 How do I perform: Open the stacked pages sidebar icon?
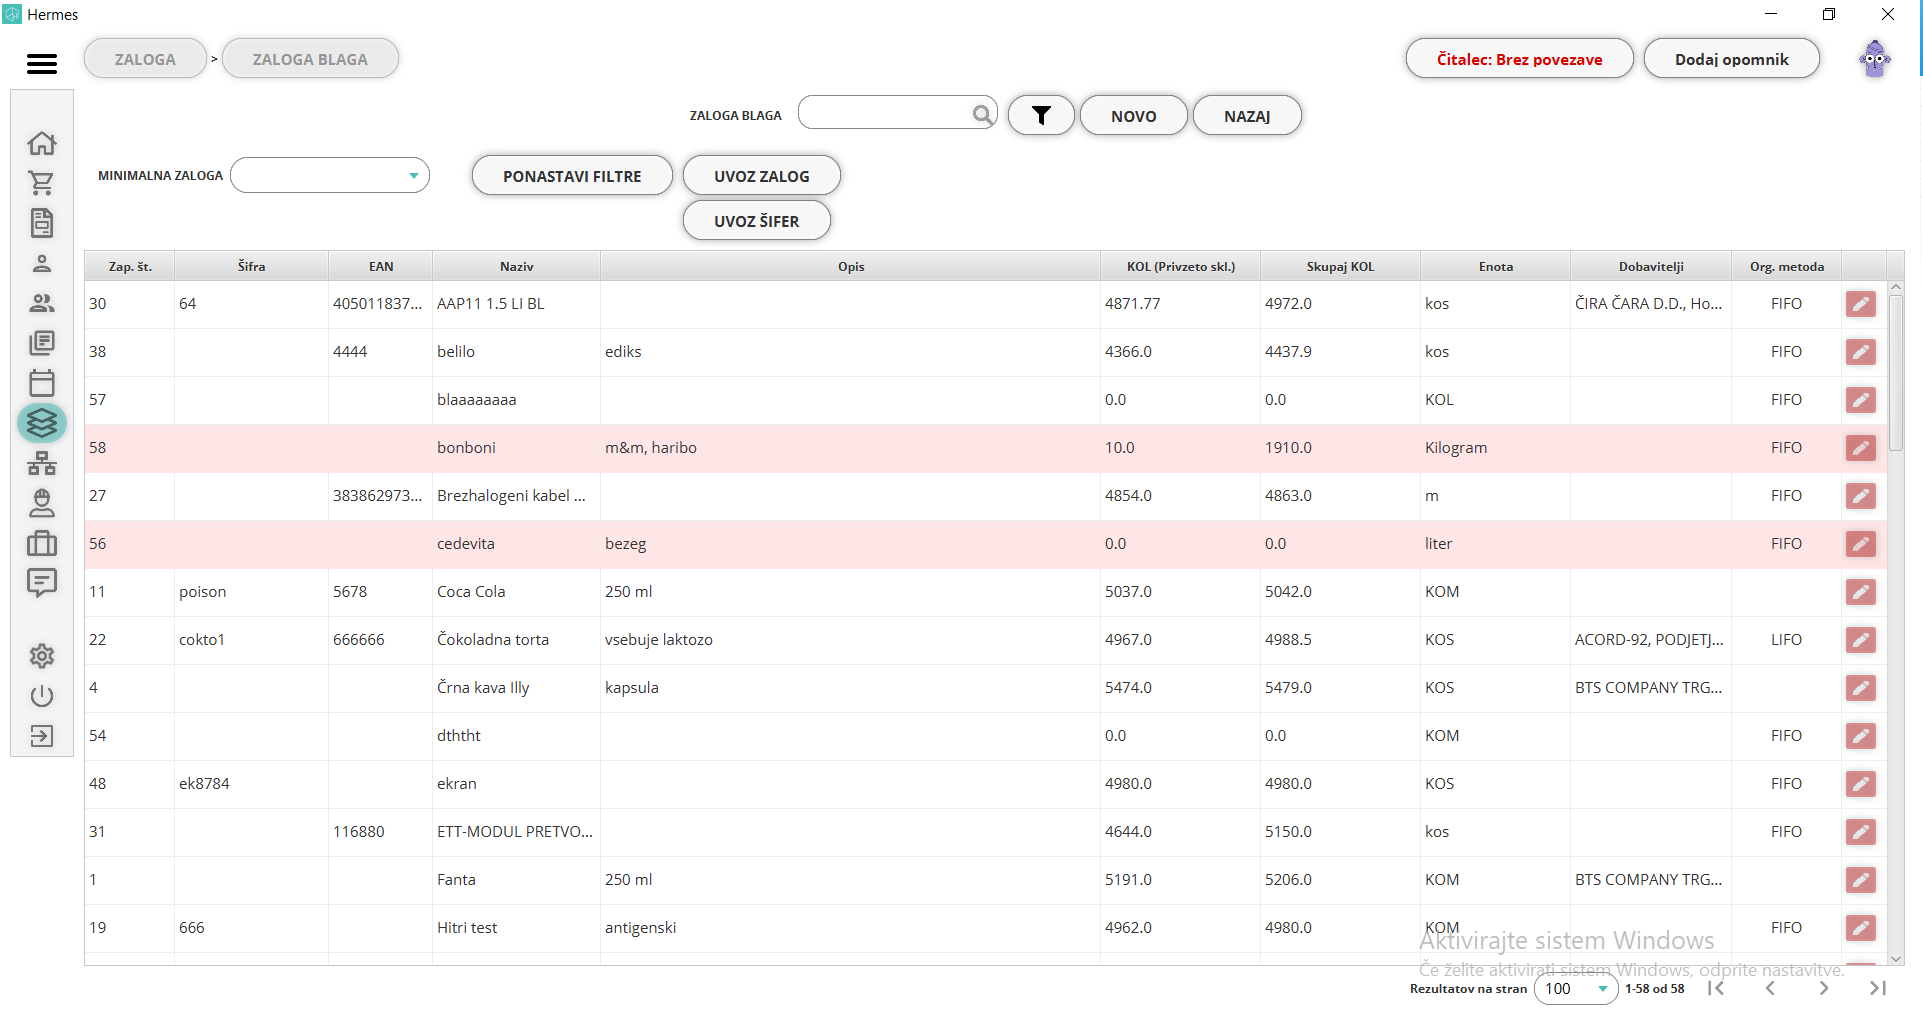pyautogui.click(x=42, y=343)
